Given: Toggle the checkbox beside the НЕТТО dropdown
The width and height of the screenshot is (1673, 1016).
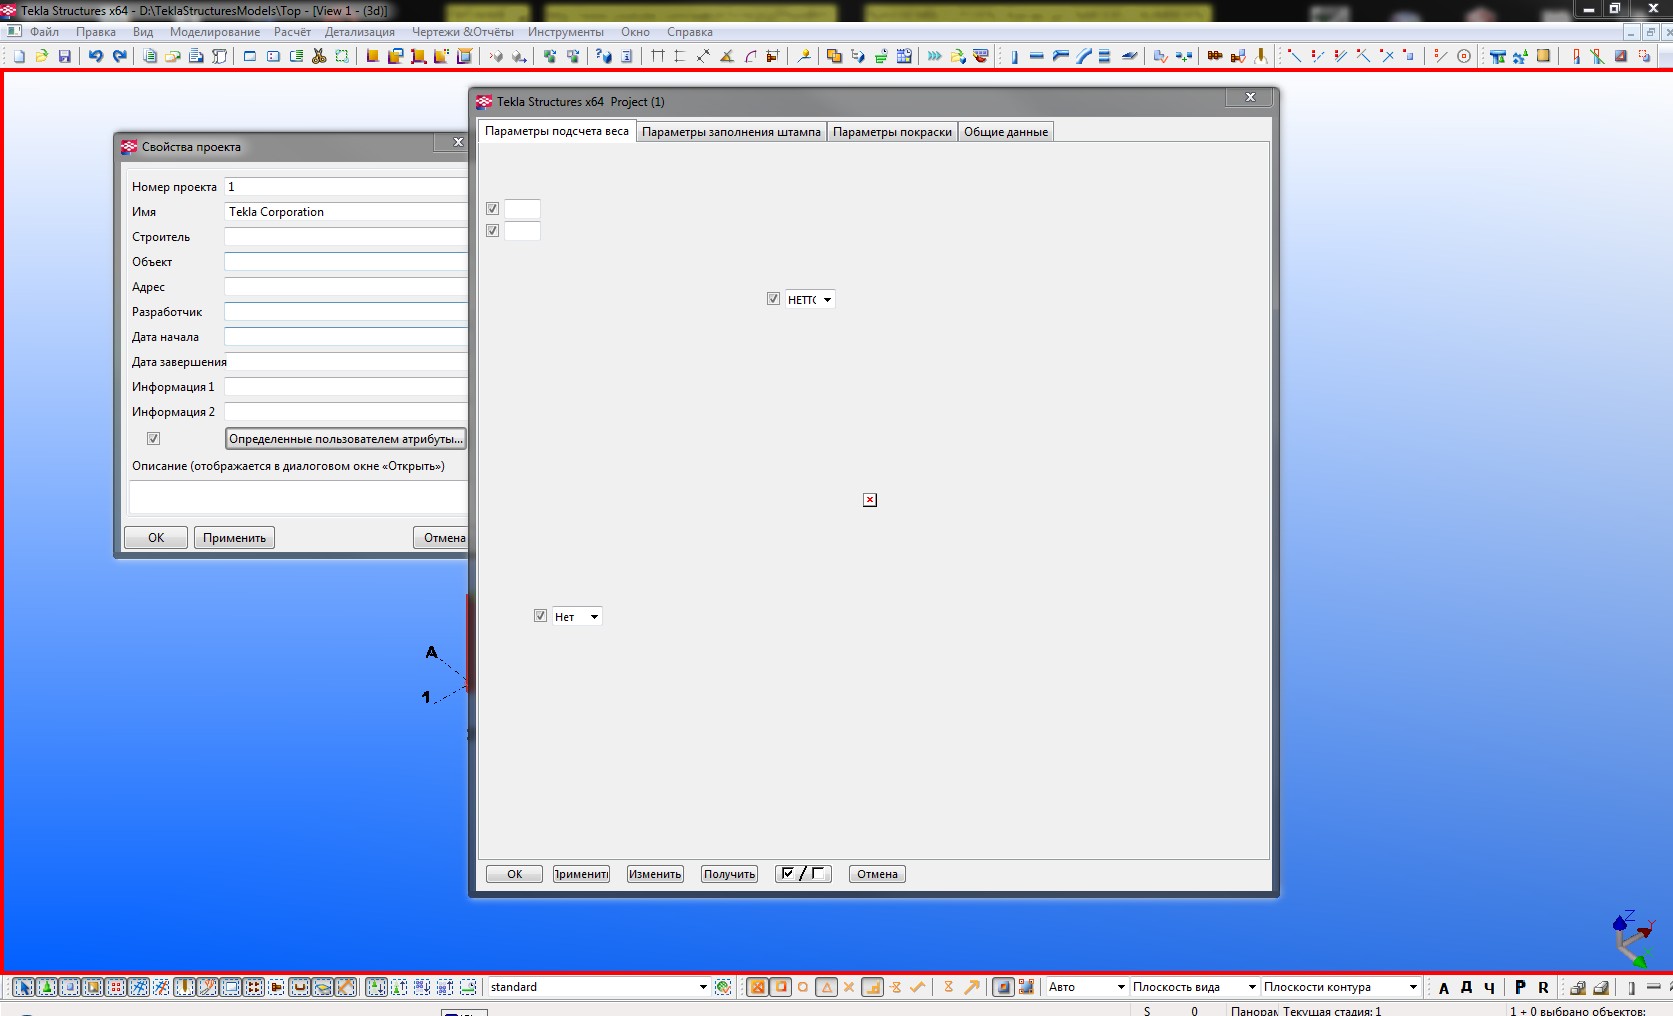Looking at the screenshot, I should [773, 299].
